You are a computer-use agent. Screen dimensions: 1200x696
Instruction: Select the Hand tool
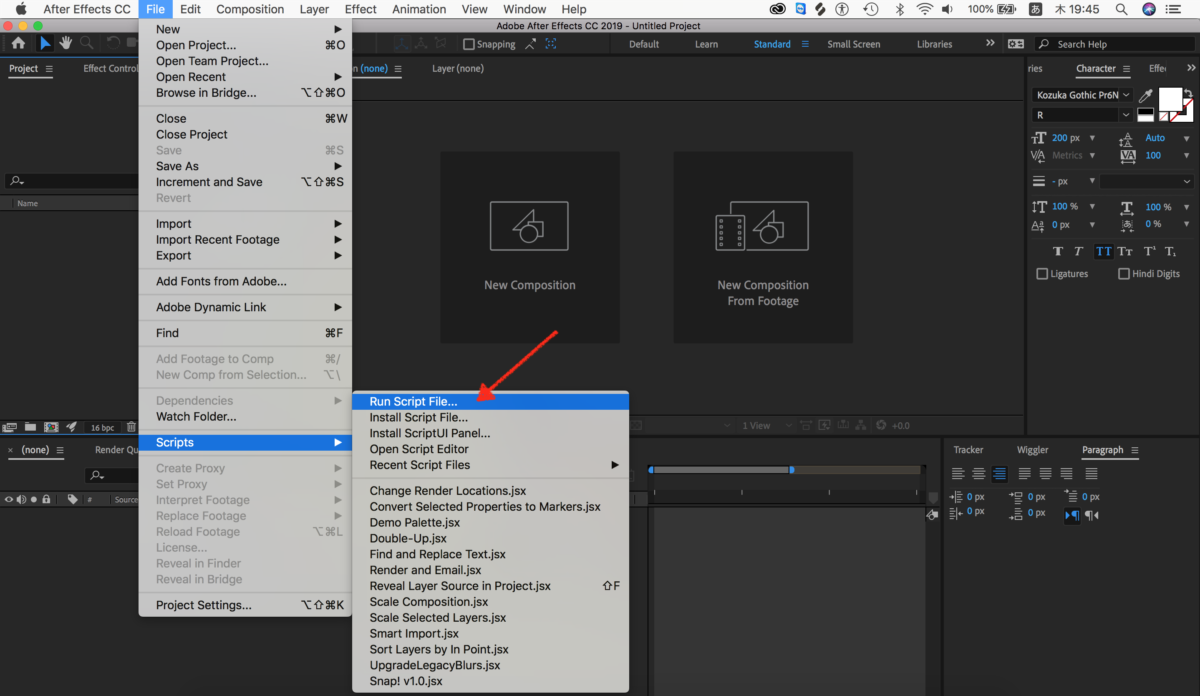pos(65,43)
